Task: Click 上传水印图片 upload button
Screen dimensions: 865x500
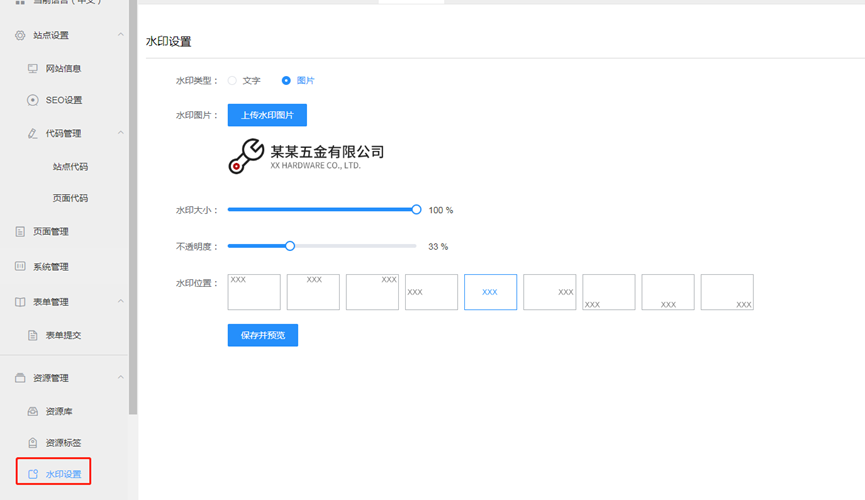Action: [x=267, y=115]
